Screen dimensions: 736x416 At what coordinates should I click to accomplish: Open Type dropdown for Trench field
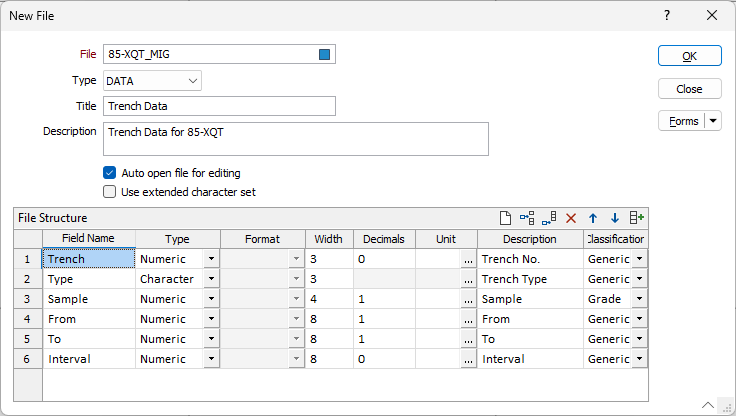211,259
